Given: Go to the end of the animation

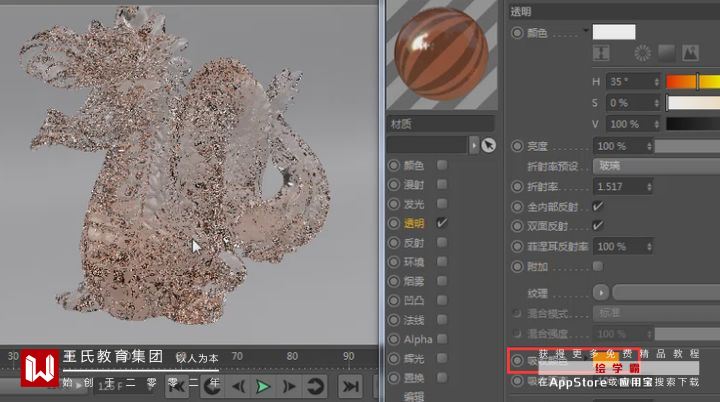Looking at the screenshot, I should click(350, 386).
